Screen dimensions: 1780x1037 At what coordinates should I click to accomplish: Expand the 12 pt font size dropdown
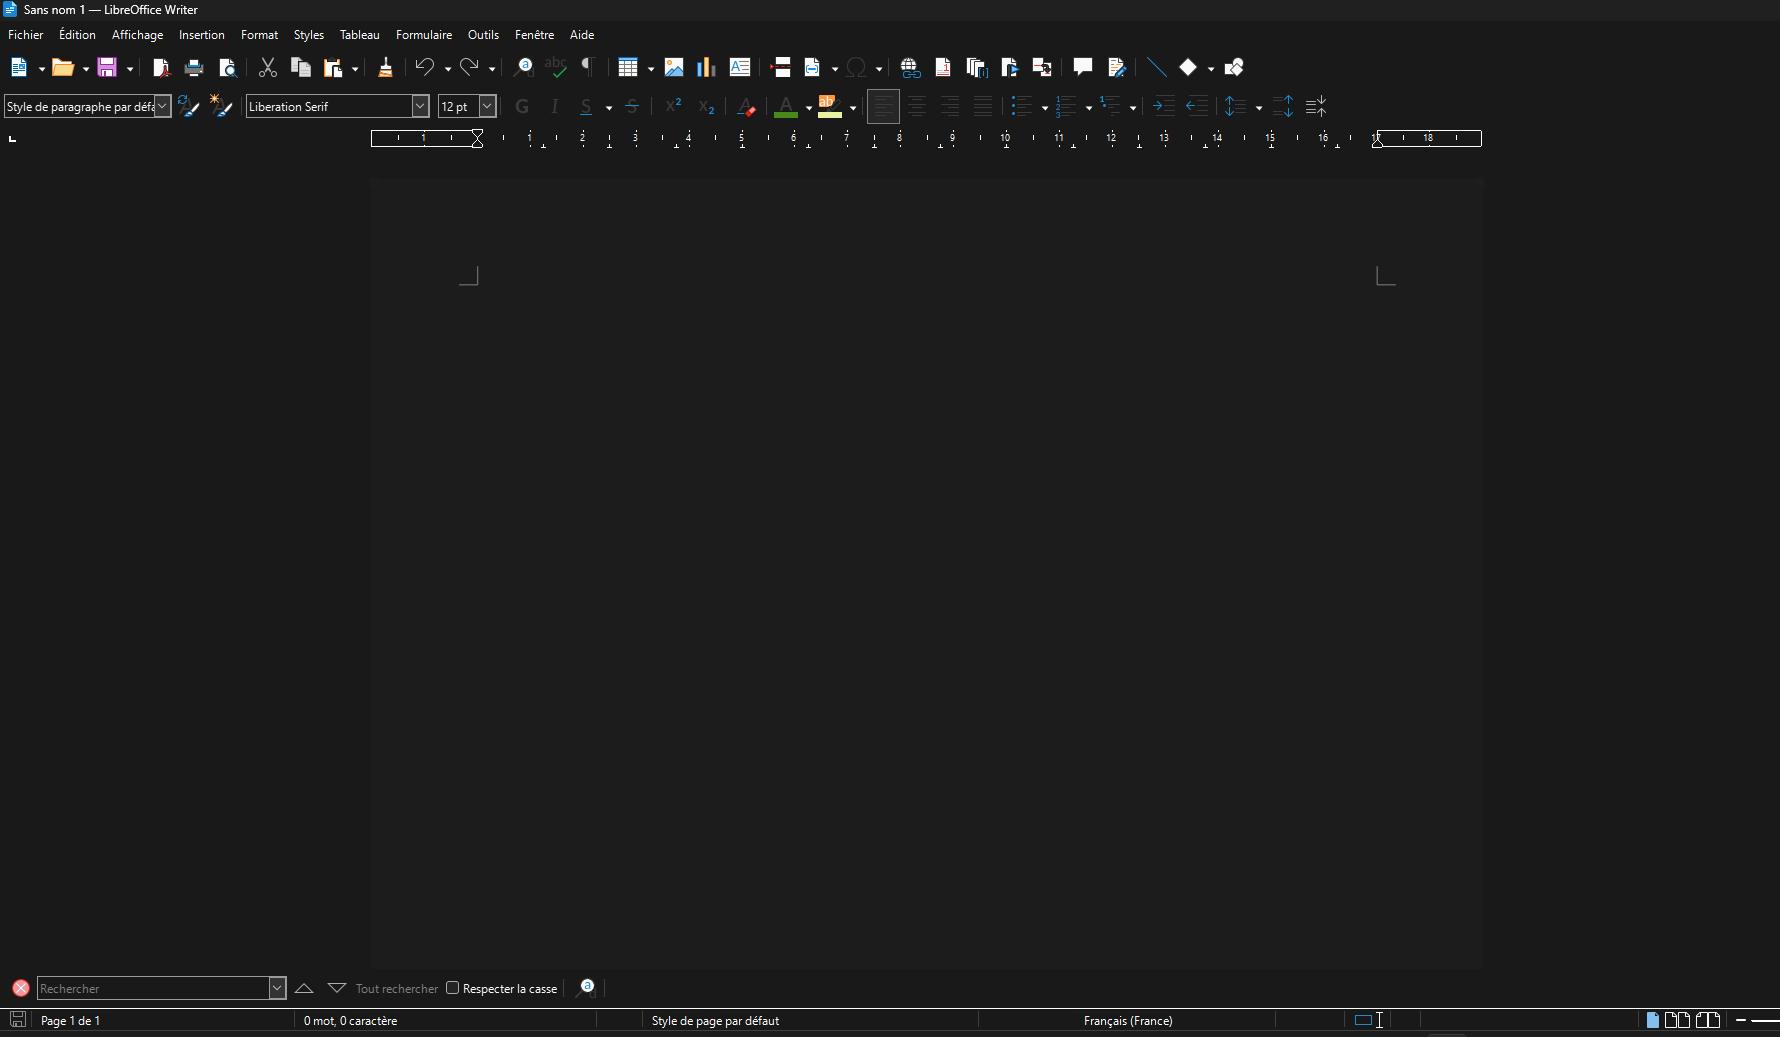click(487, 106)
